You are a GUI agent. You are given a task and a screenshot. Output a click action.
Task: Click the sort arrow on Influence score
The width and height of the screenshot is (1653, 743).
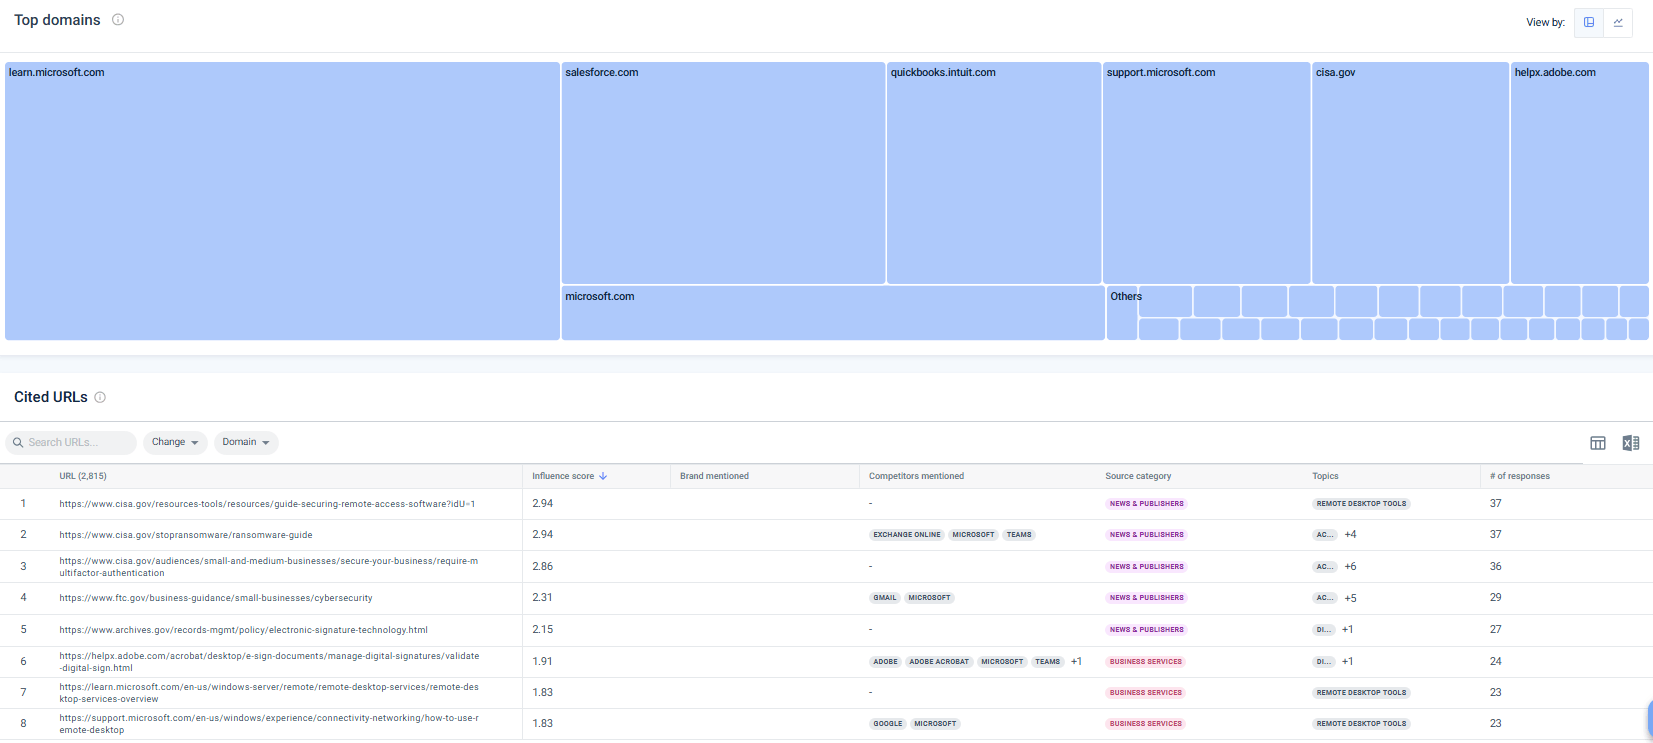(x=603, y=476)
